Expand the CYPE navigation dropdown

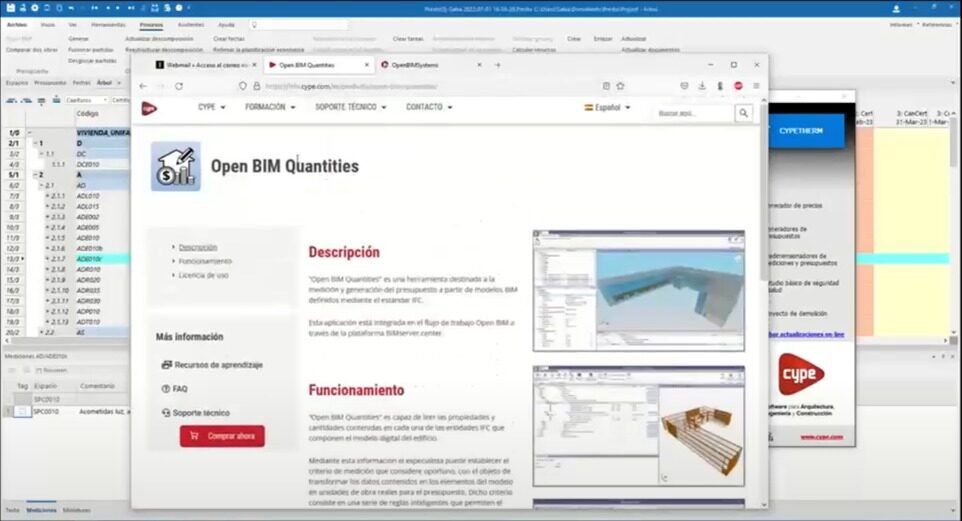212,107
